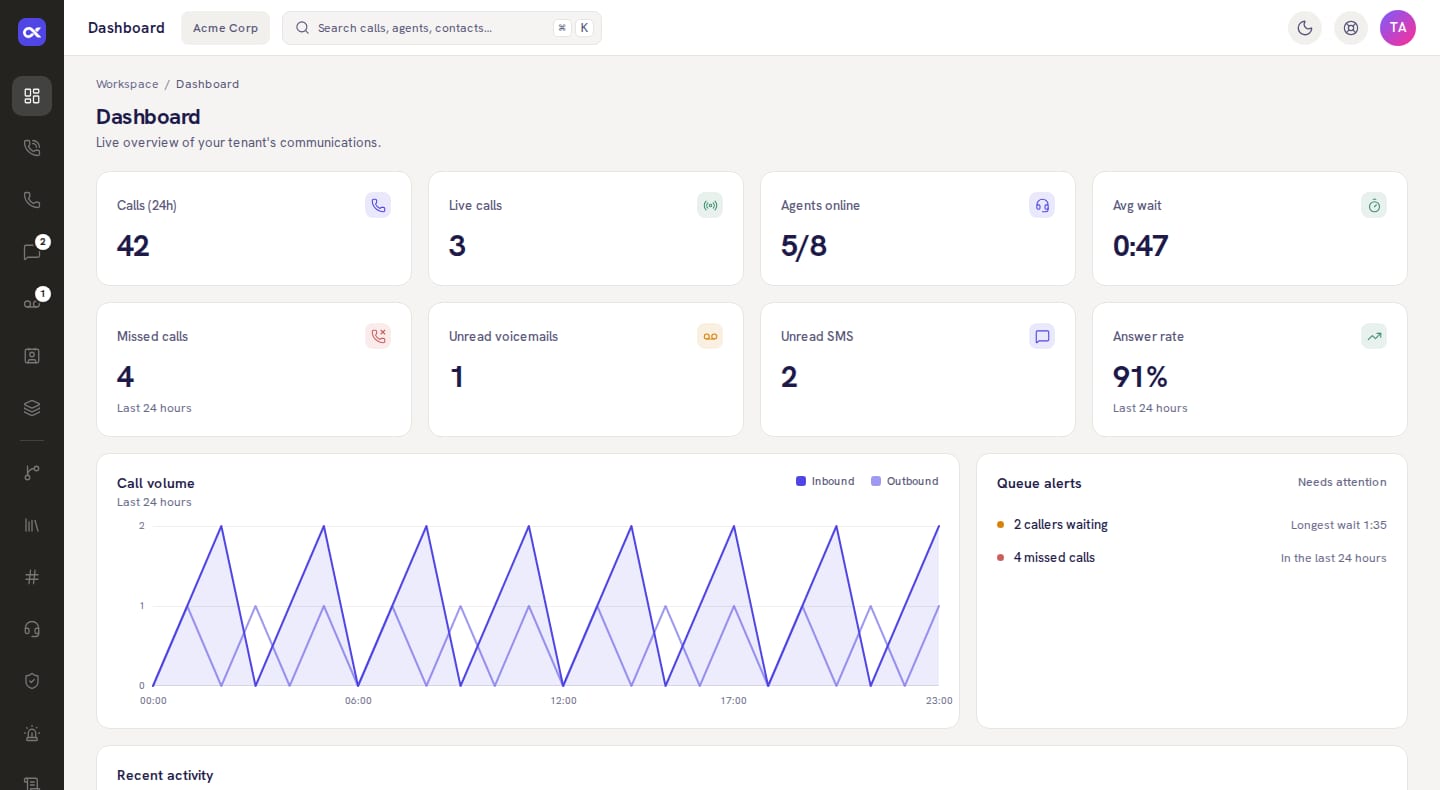Open the Avg wait stat card
This screenshot has height=790, width=1440.
tap(1250, 229)
